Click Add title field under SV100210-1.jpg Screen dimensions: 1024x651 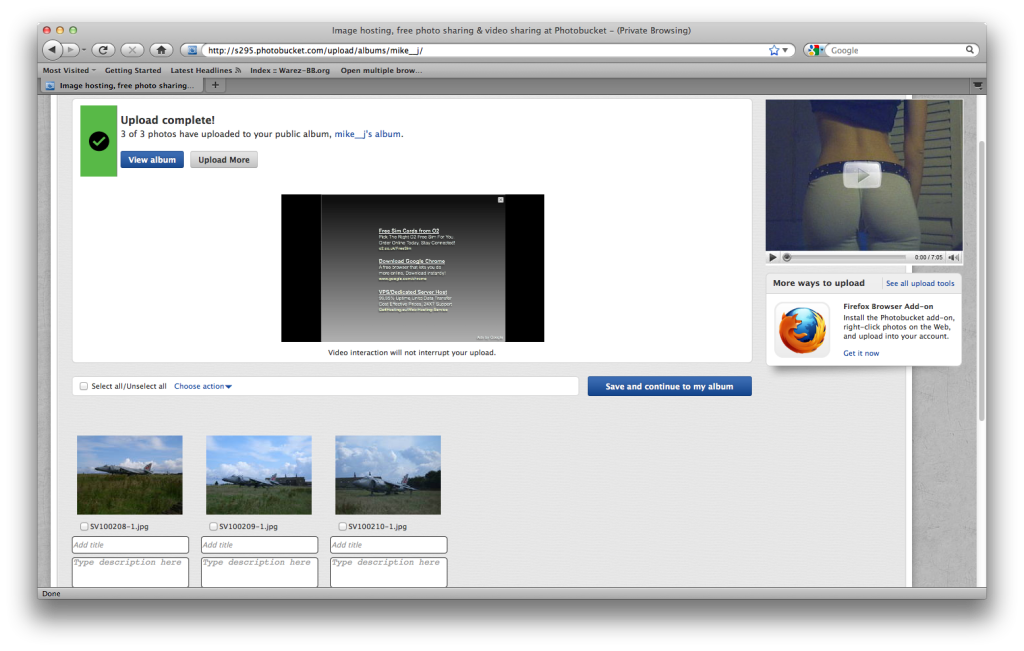coord(389,545)
